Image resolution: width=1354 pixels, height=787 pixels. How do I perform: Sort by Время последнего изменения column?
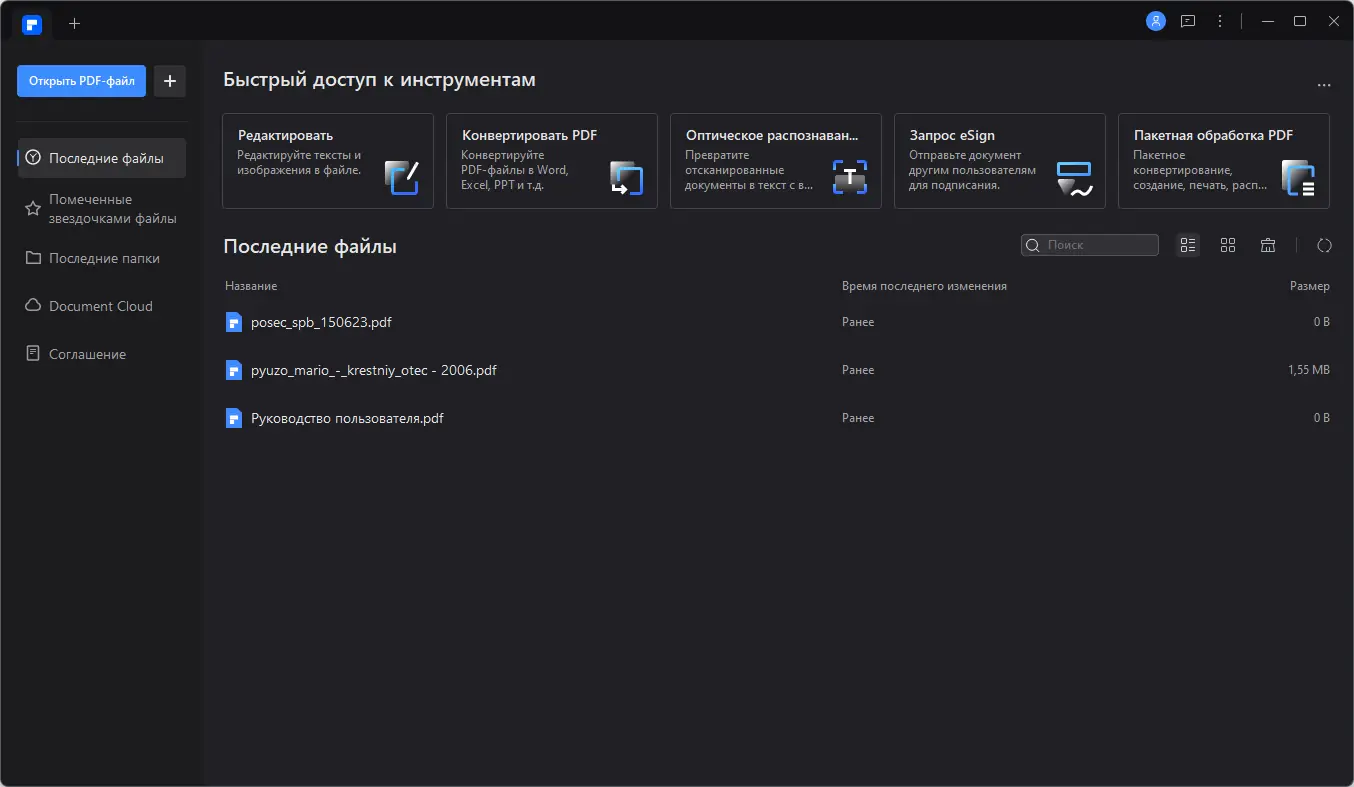[924, 286]
